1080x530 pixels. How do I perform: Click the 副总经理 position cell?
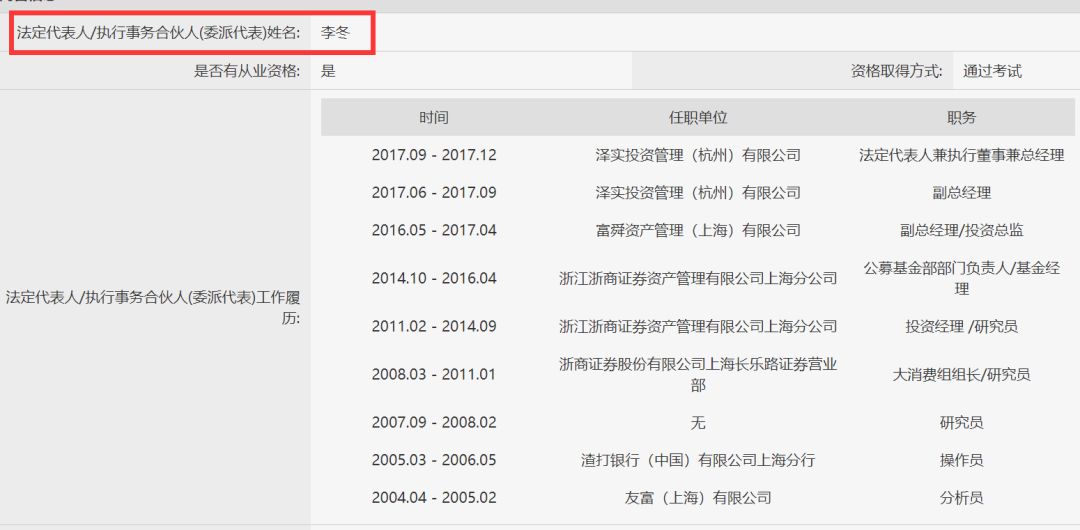click(x=962, y=192)
